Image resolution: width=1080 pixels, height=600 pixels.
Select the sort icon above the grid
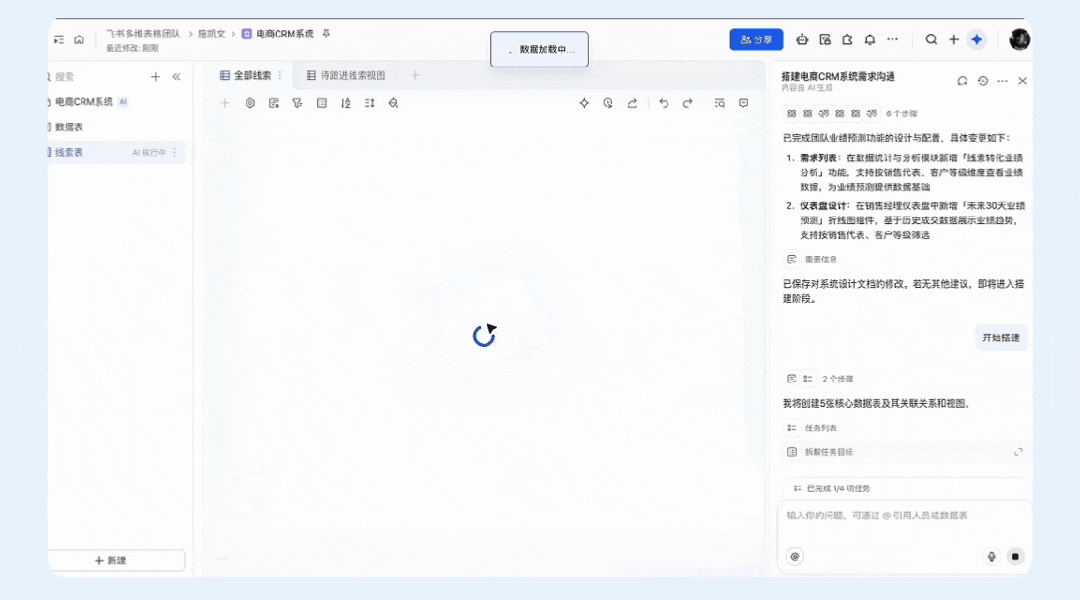click(x=345, y=102)
